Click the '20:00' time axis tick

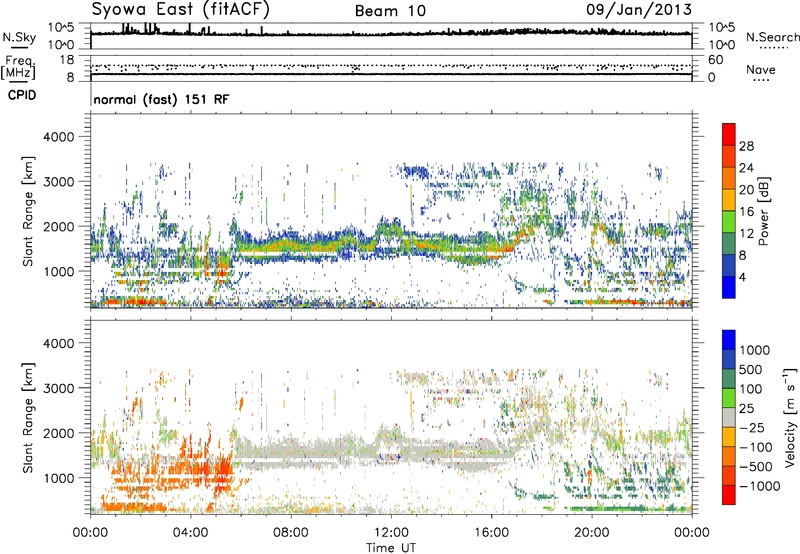click(592, 533)
